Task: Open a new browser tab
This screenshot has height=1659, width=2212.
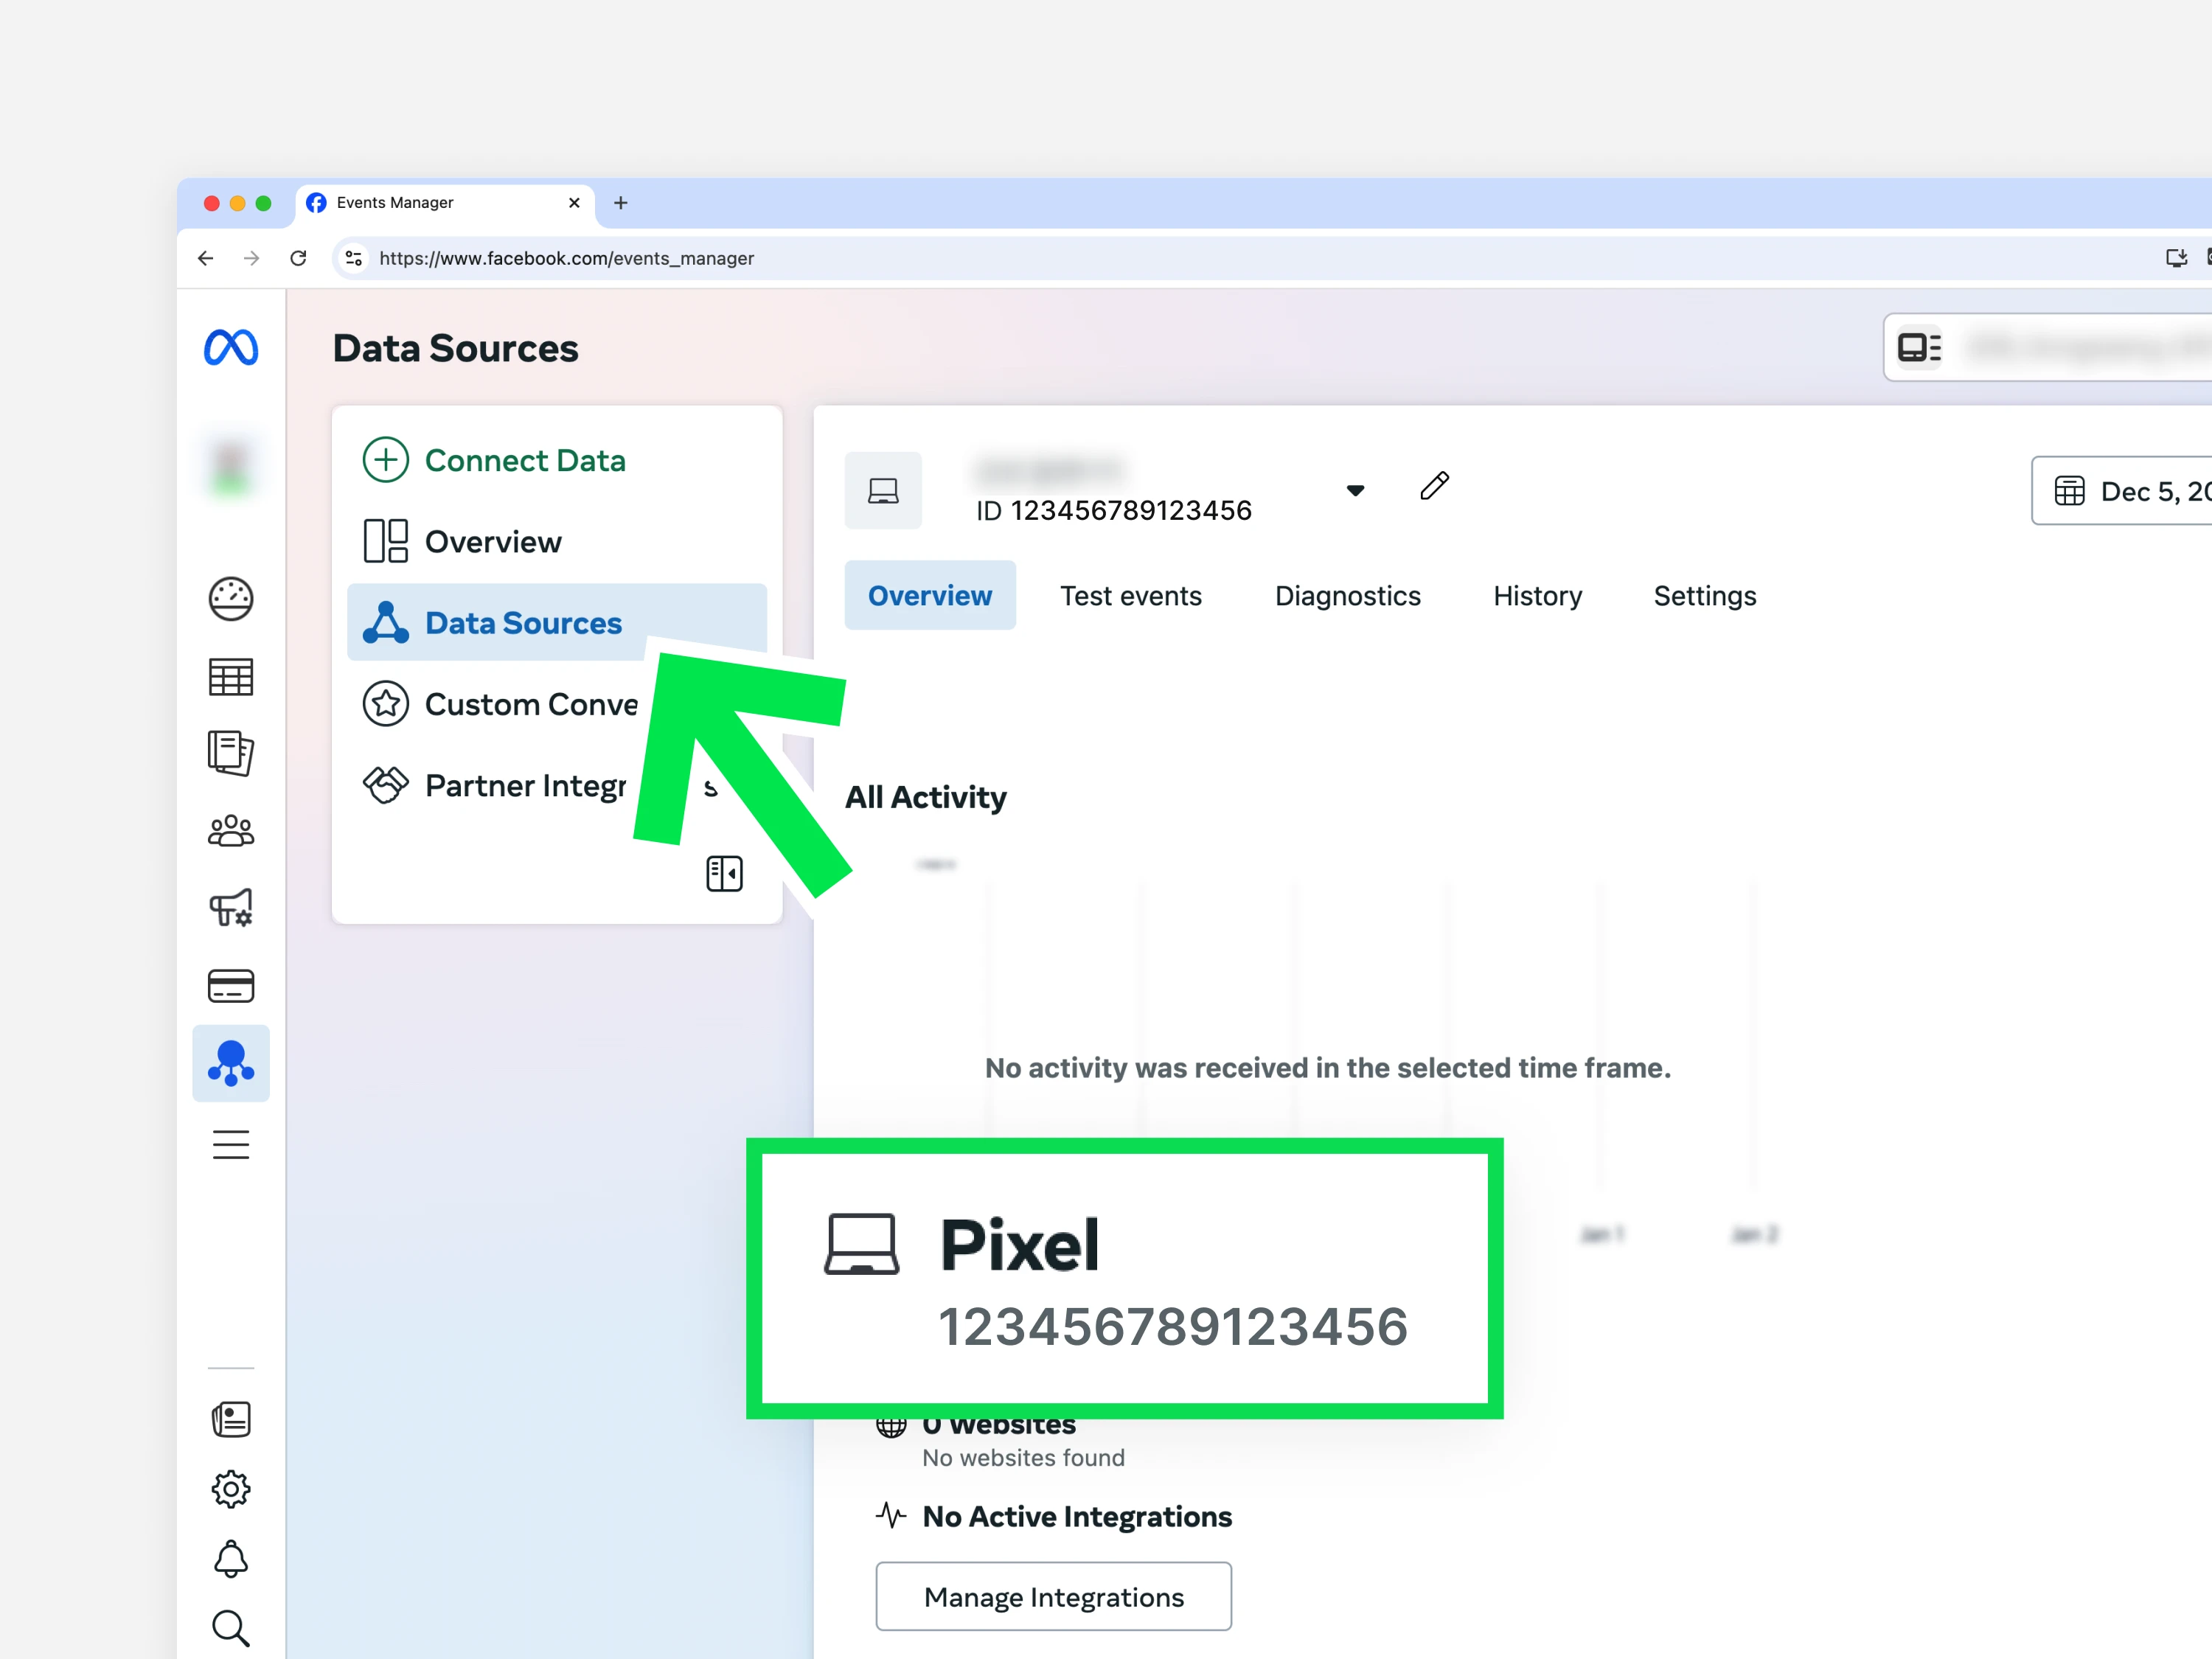Action: pyautogui.click(x=620, y=203)
